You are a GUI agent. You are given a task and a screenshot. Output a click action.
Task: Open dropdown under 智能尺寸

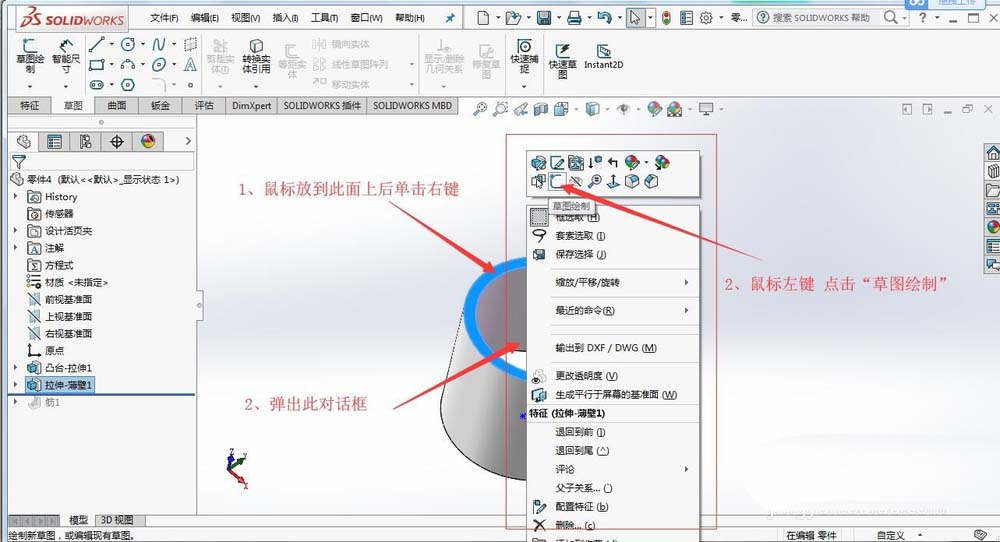(66, 86)
